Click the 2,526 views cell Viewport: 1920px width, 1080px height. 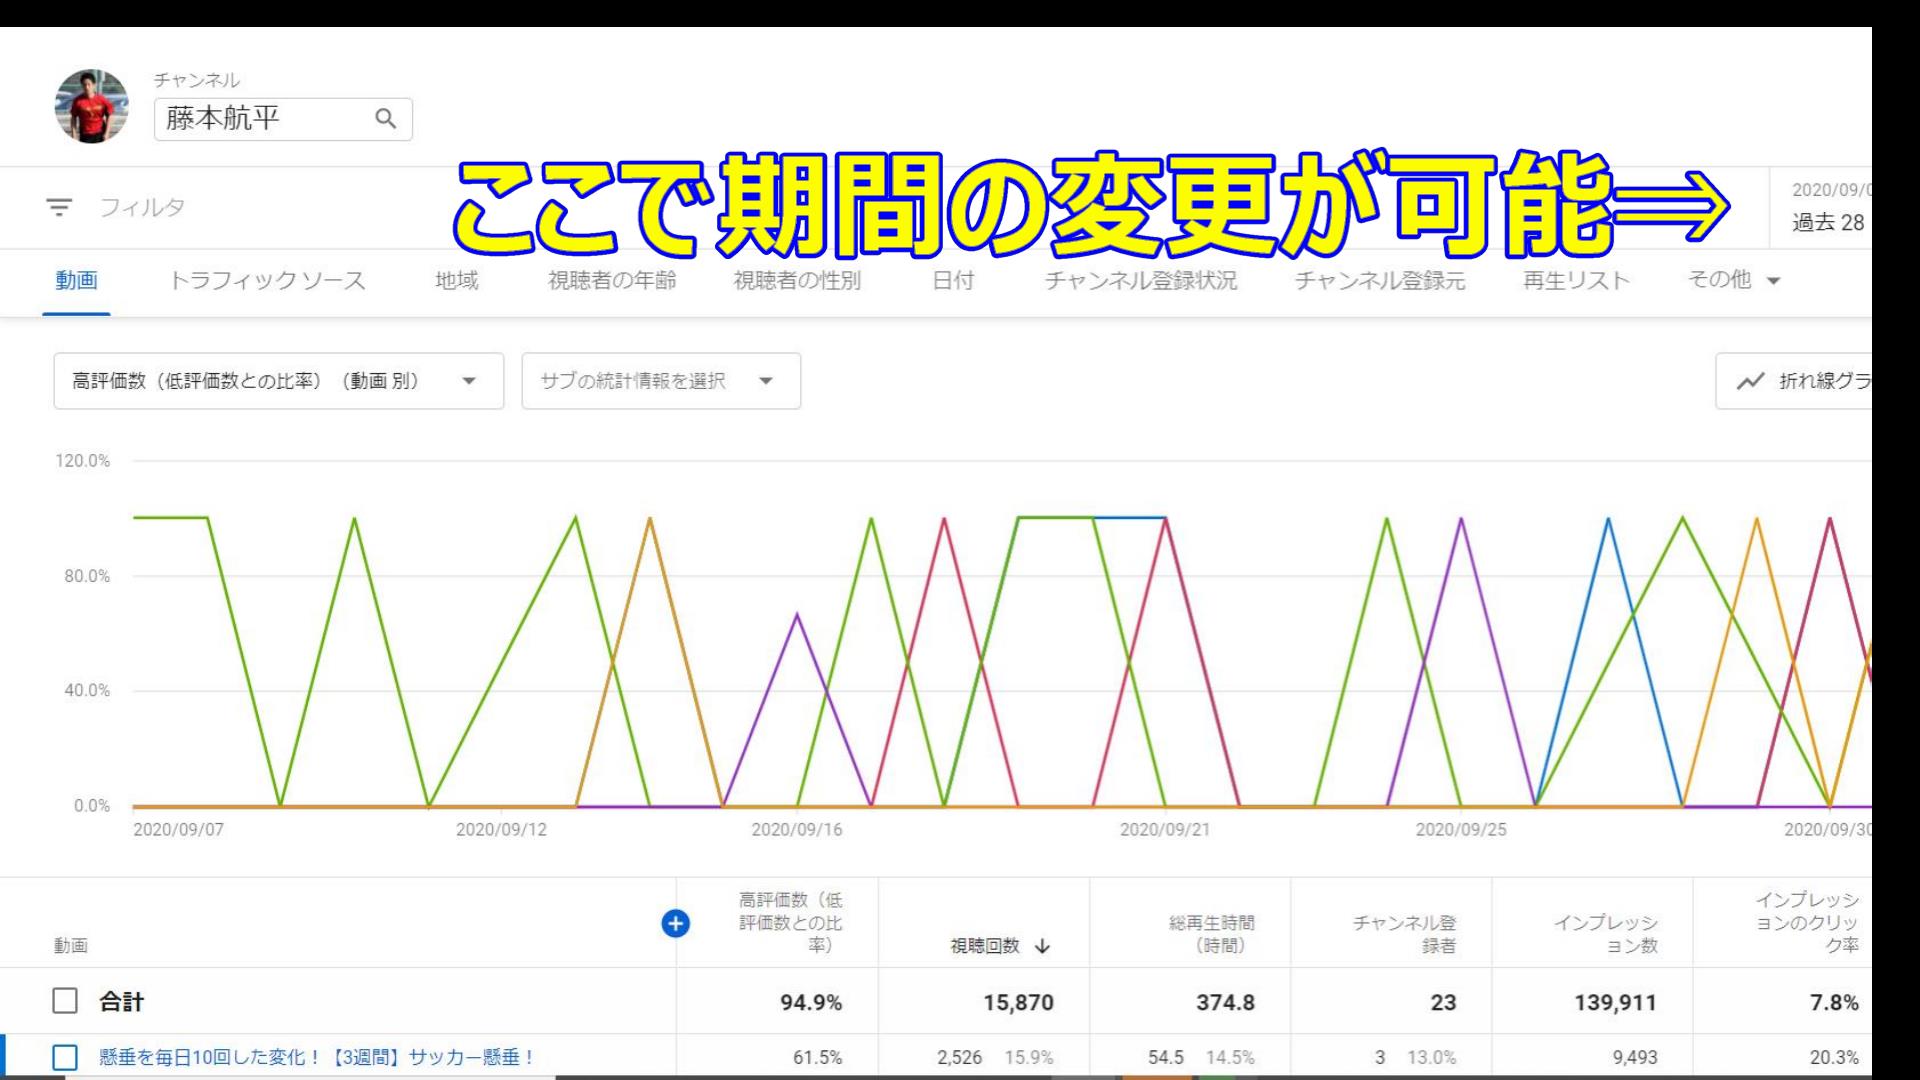tap(959, 1057)
